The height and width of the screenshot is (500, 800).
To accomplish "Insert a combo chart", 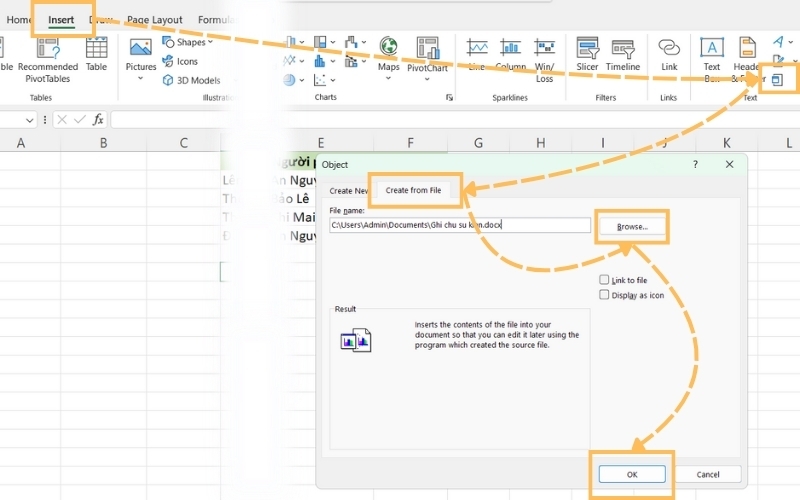I will pos(351,61).
